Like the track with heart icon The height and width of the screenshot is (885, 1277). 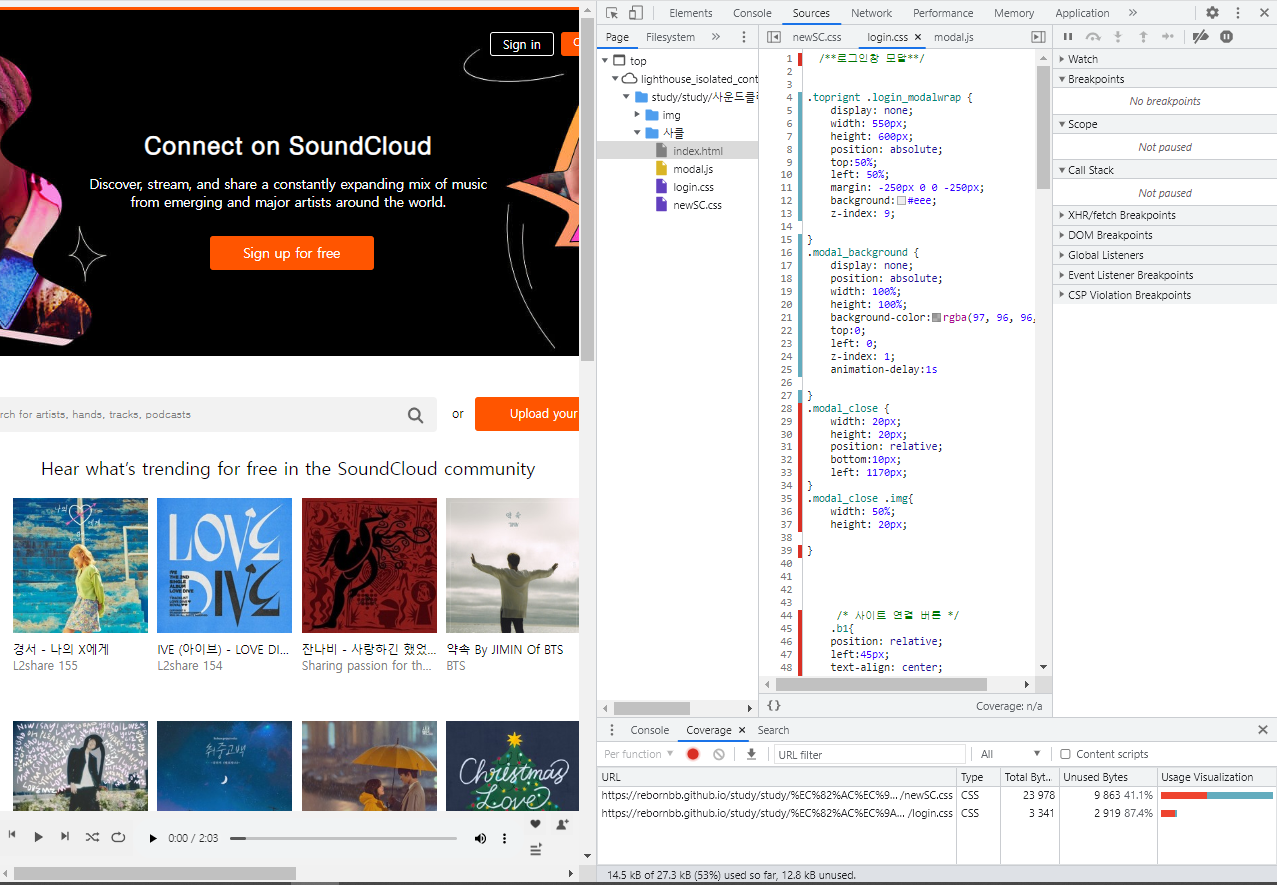click(x=536, y=824)
